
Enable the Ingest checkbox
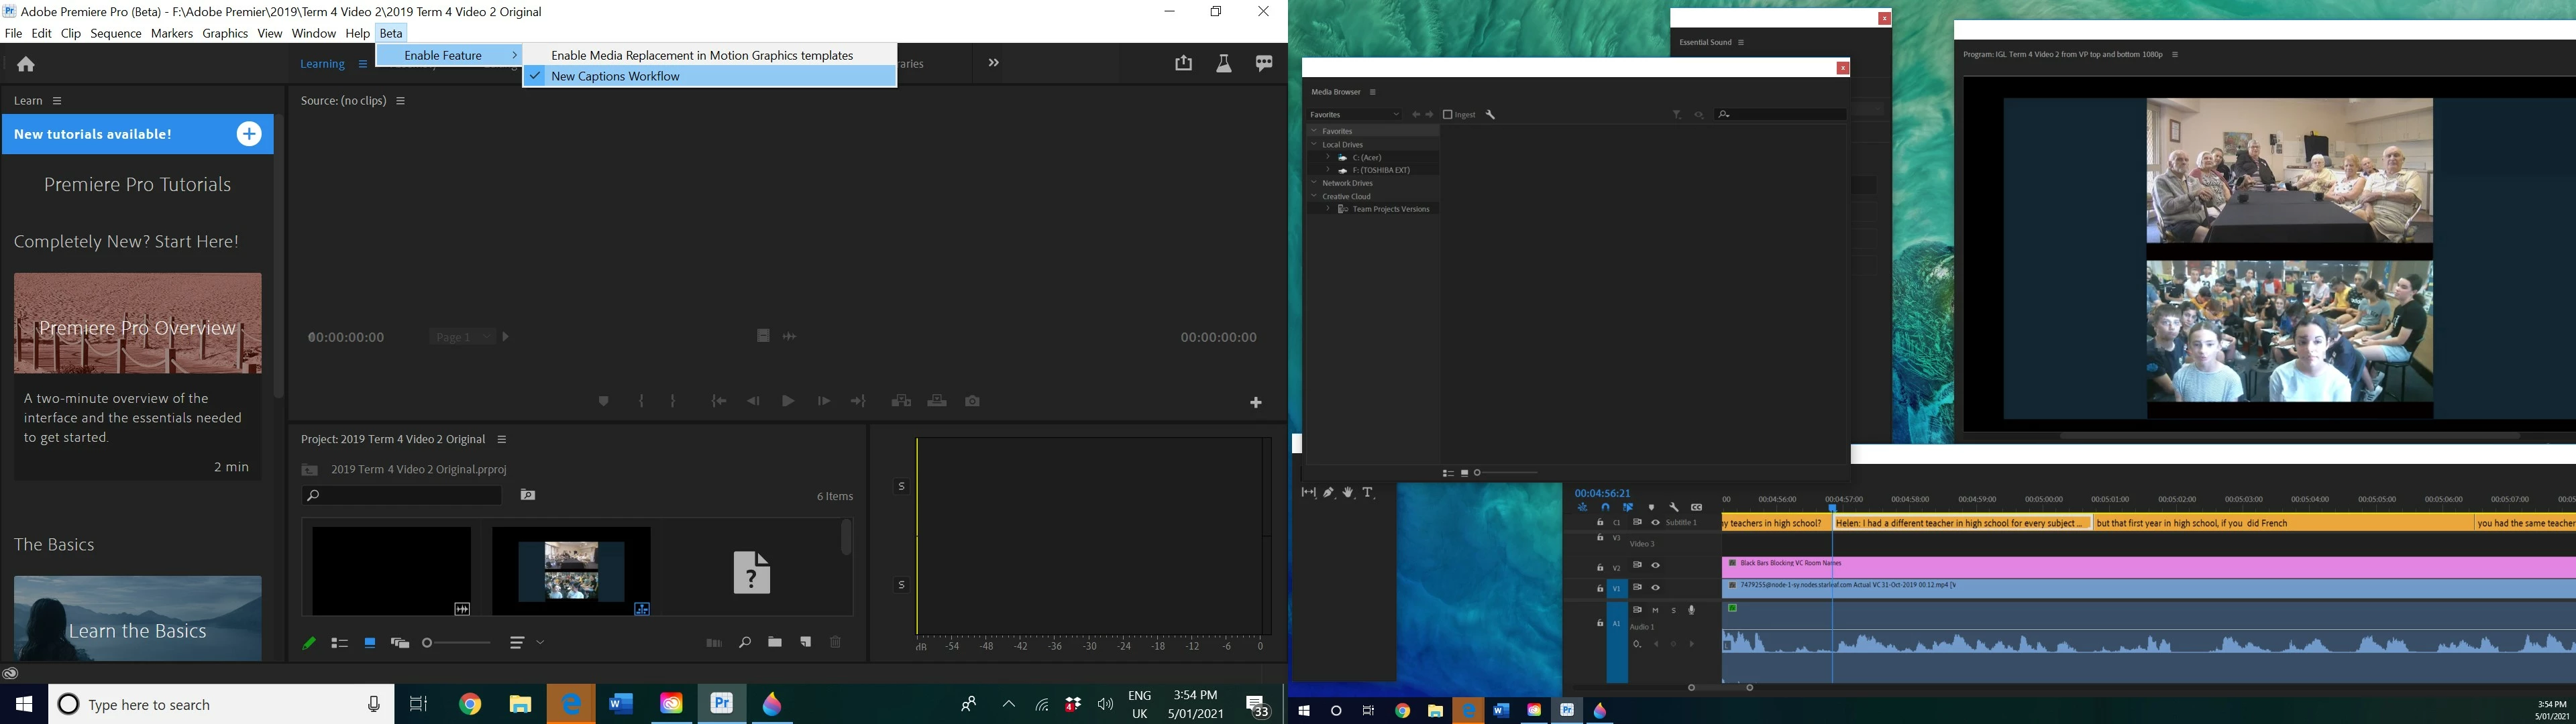tap(1447, 115)
